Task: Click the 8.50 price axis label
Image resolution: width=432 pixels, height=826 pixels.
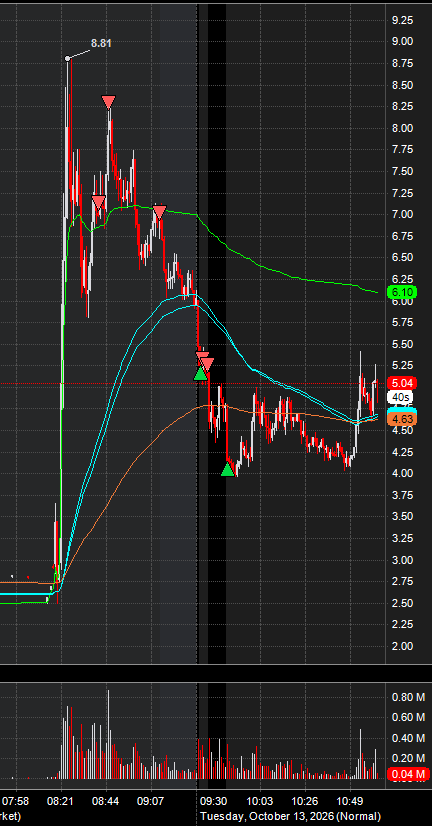Action: (402, 85)
